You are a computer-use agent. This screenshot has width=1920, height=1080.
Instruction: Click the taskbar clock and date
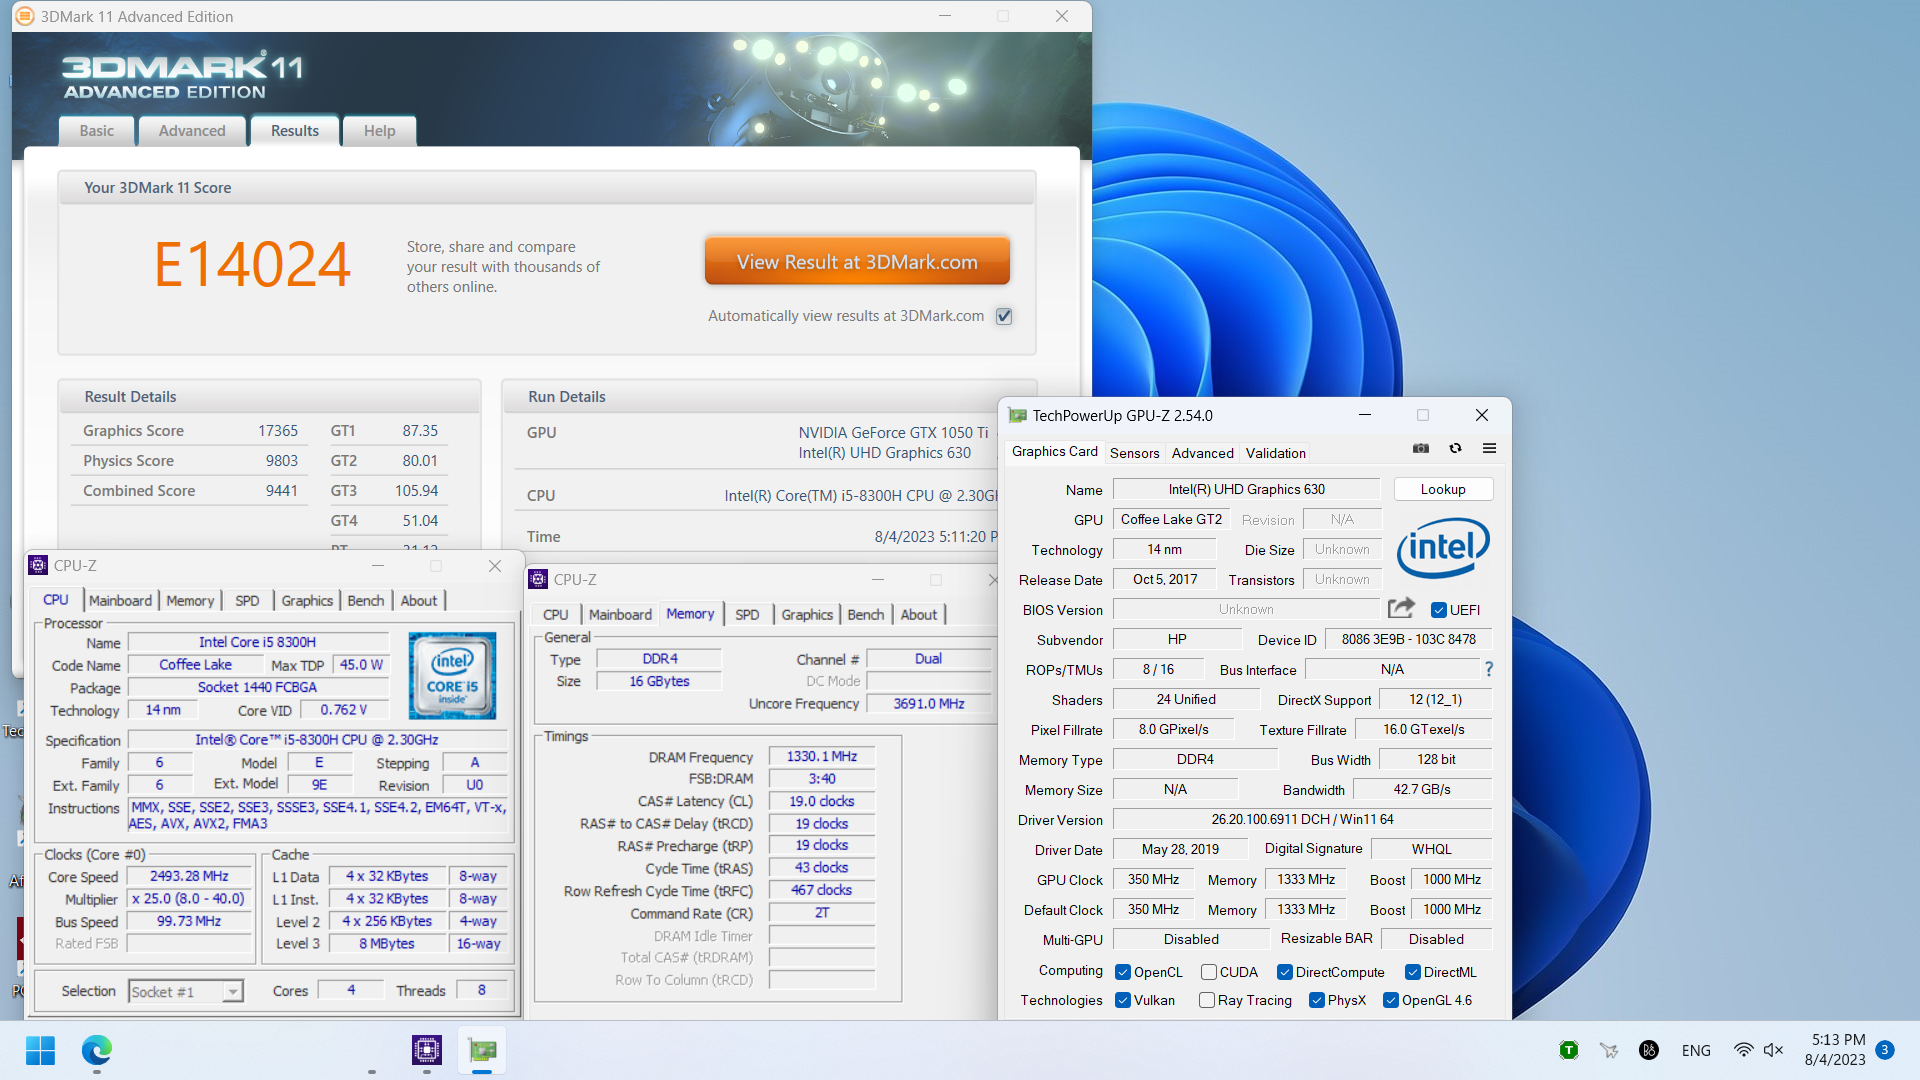[1835, 1050]
